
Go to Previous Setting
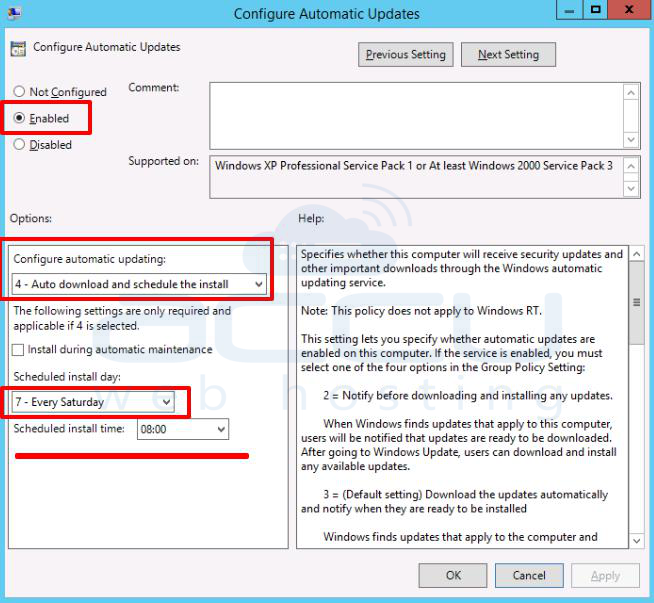(405, 55)
